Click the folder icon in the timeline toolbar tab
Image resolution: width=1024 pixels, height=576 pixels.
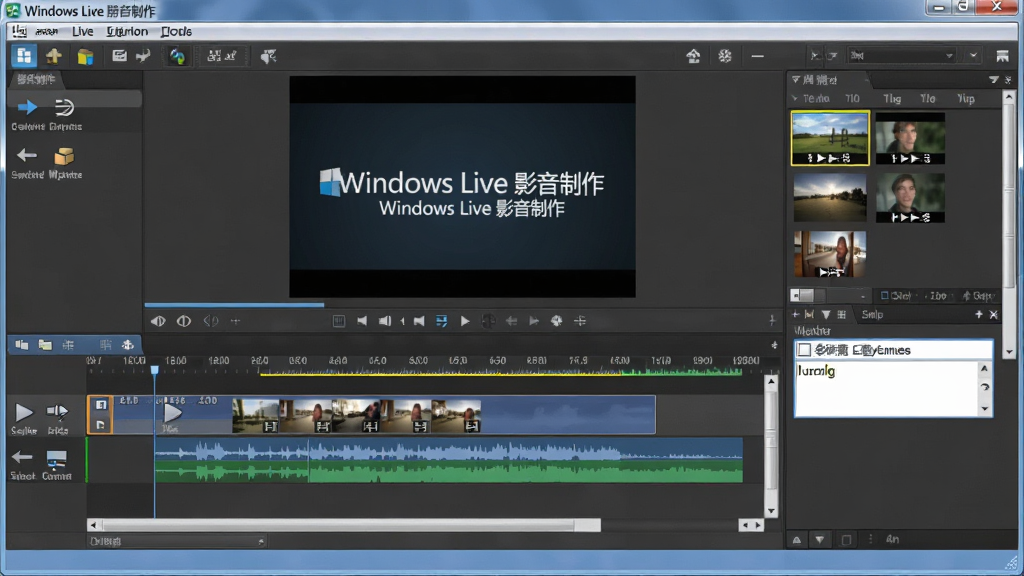click(45, 345)
